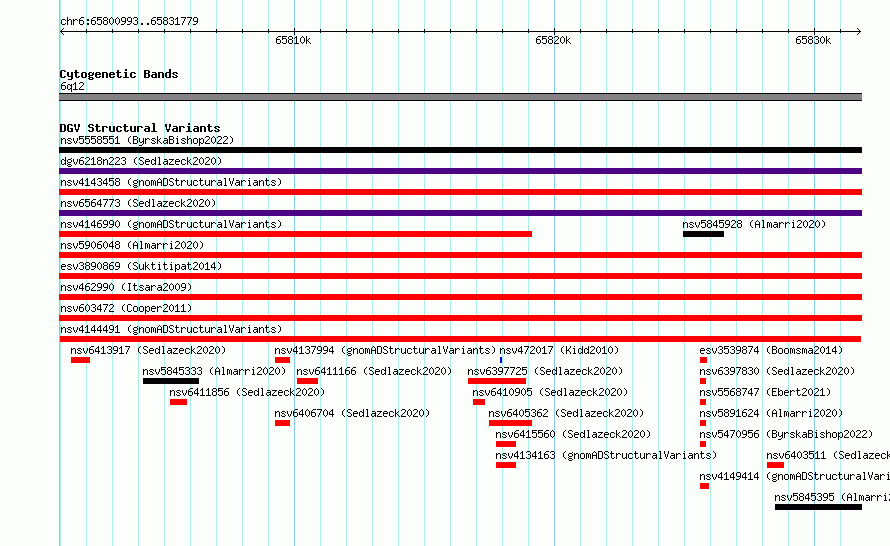890x546 pixels.
Task: Select the dgv6218n223 (Sedlazeck2020) label
Action: click(141, 161)
